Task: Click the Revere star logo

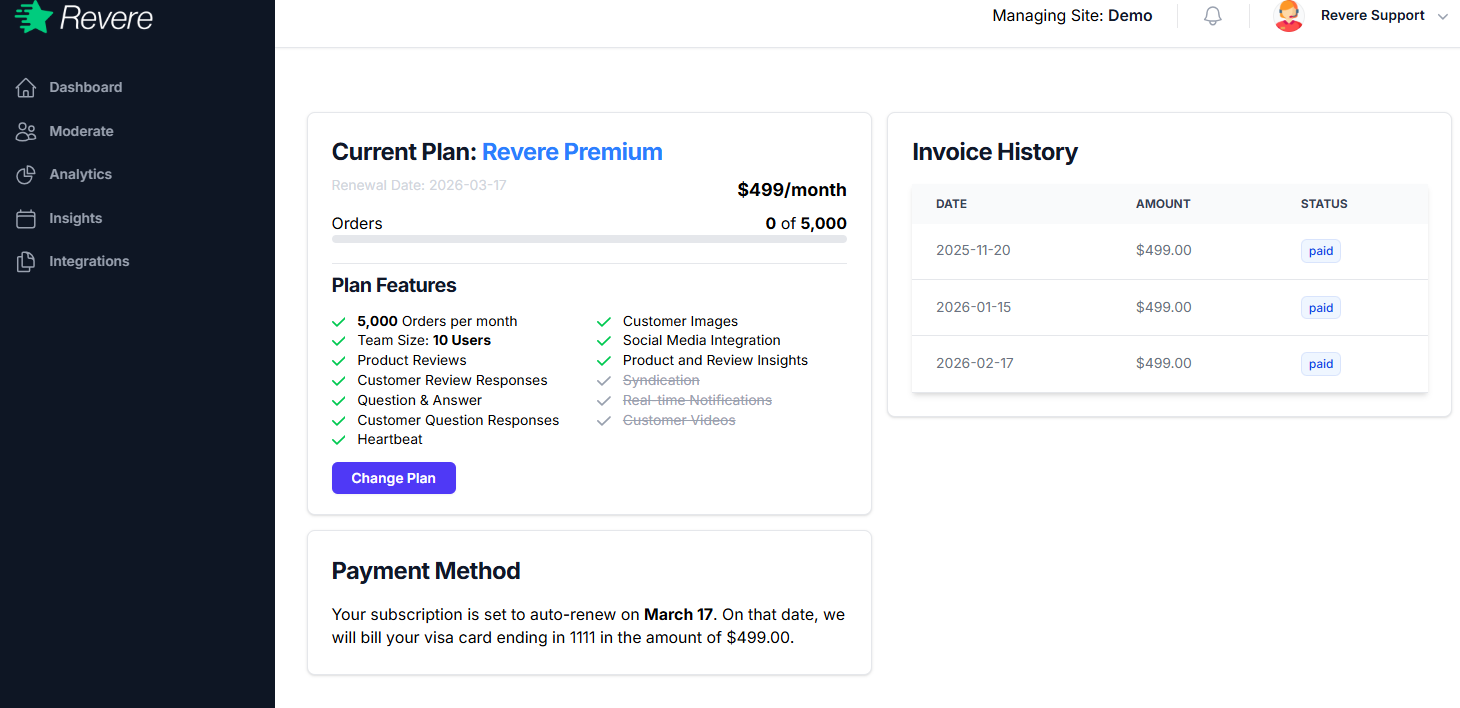Action: (30, 17)
